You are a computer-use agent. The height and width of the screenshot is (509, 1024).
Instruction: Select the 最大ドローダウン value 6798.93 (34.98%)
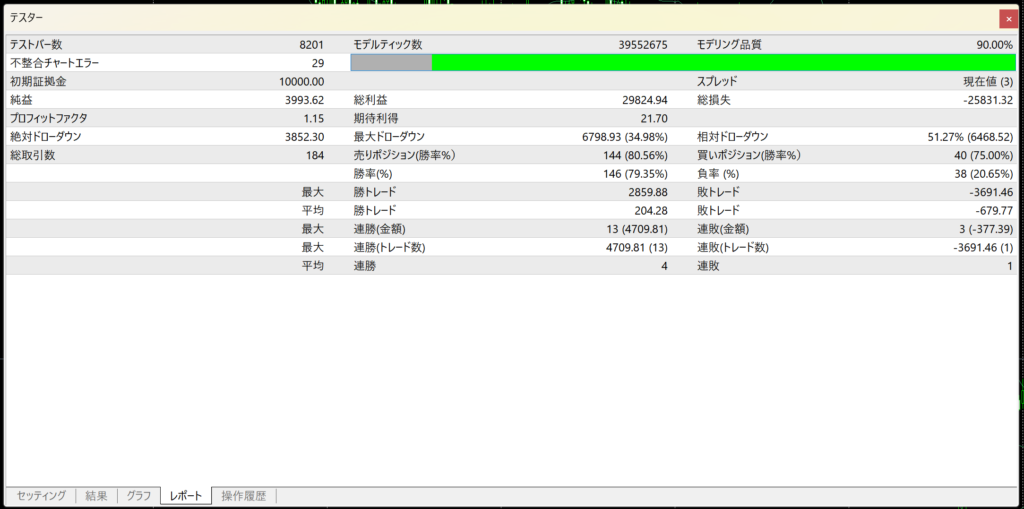tap(624, 137)
